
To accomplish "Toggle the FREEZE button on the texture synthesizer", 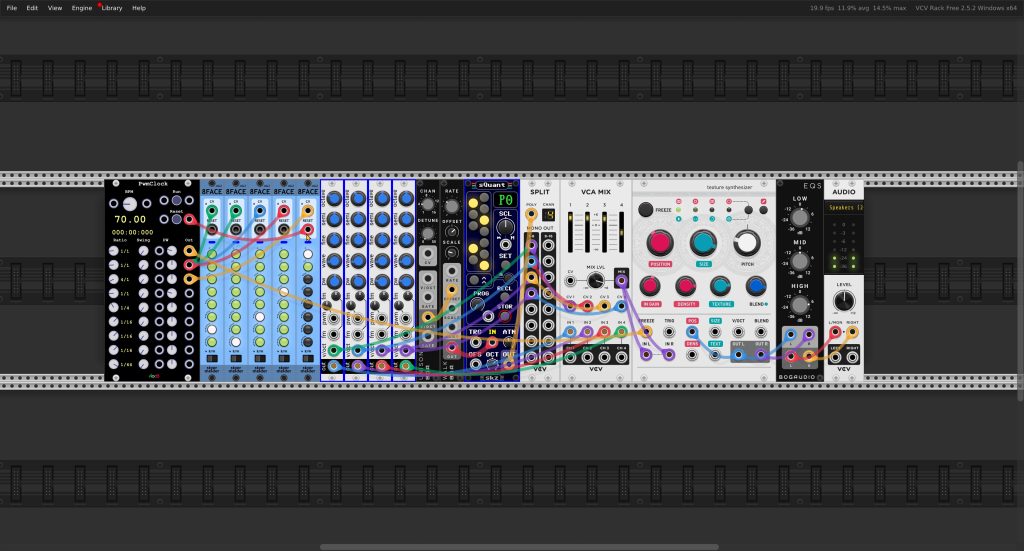I will [x=645, y=210].
